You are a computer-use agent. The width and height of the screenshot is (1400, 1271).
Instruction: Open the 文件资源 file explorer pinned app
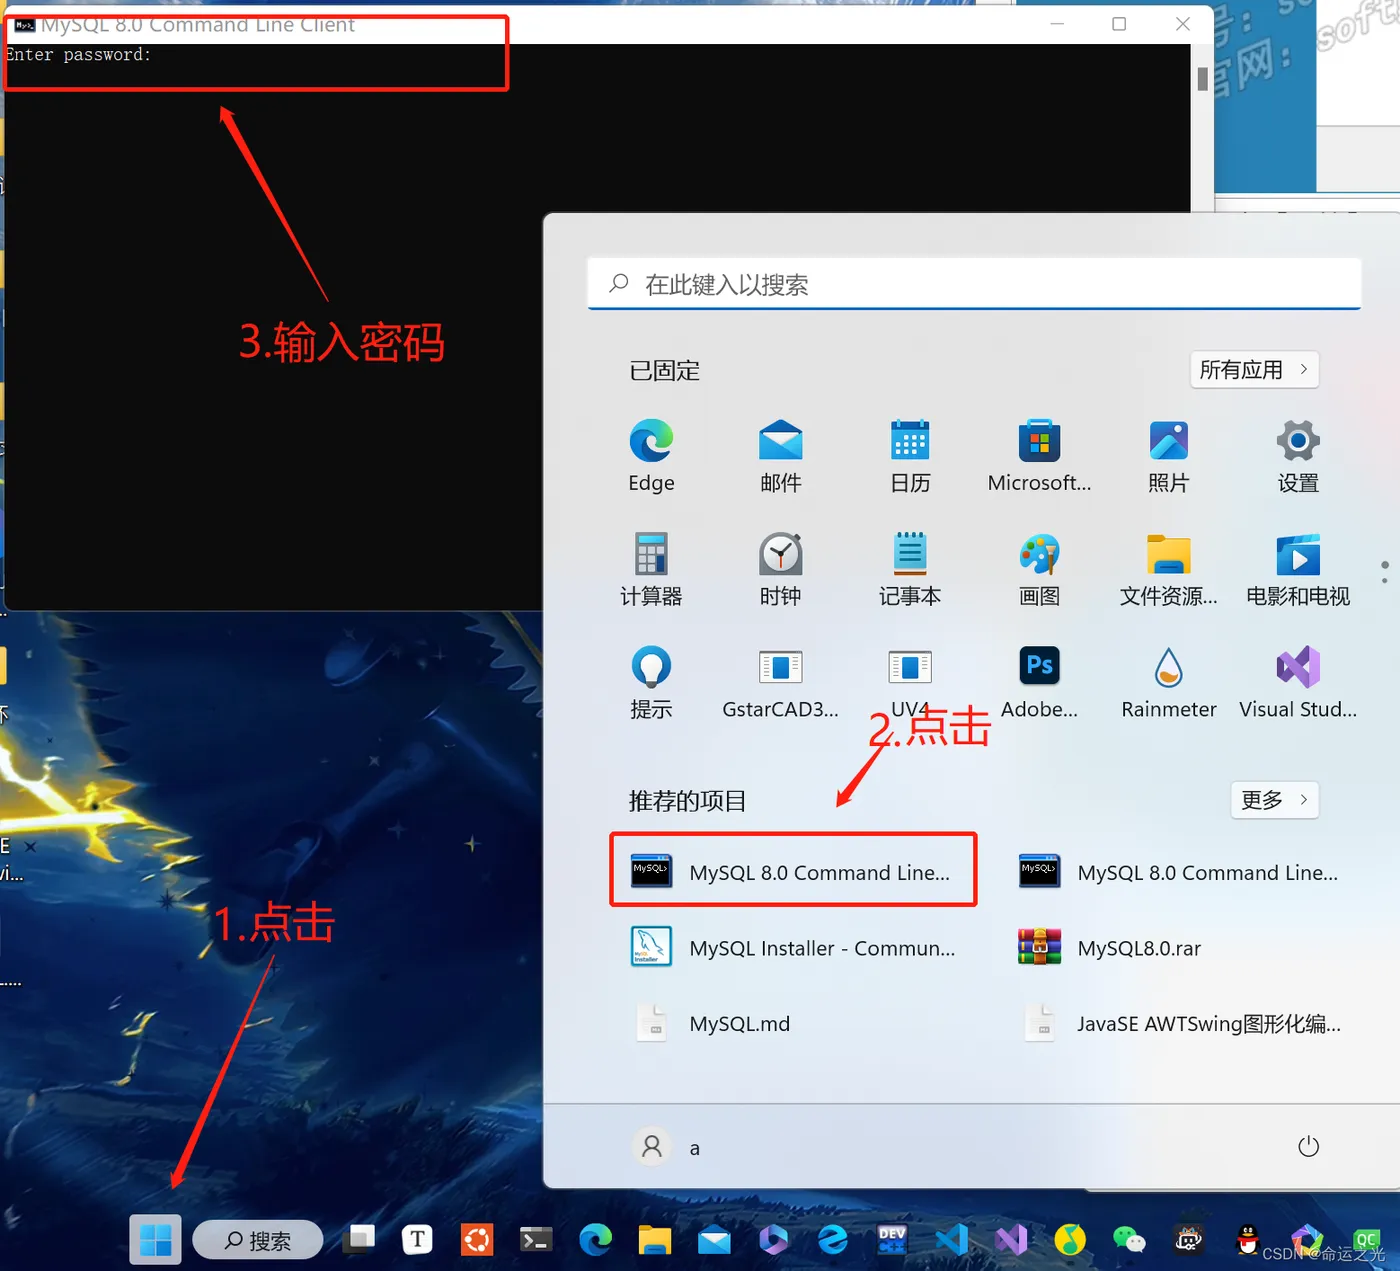coord(1169,569)
